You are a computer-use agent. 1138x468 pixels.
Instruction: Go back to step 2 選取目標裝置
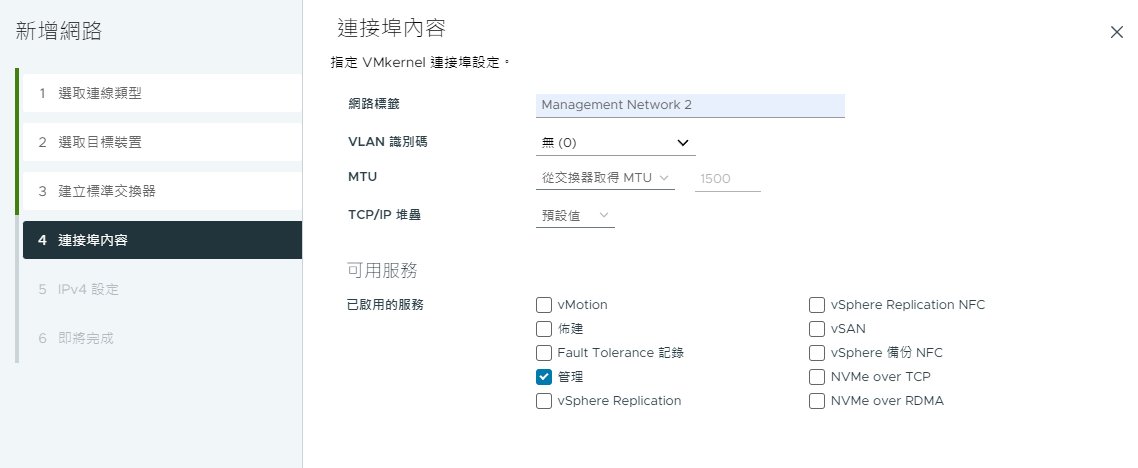pyautogui.click(x=162, y=142)
